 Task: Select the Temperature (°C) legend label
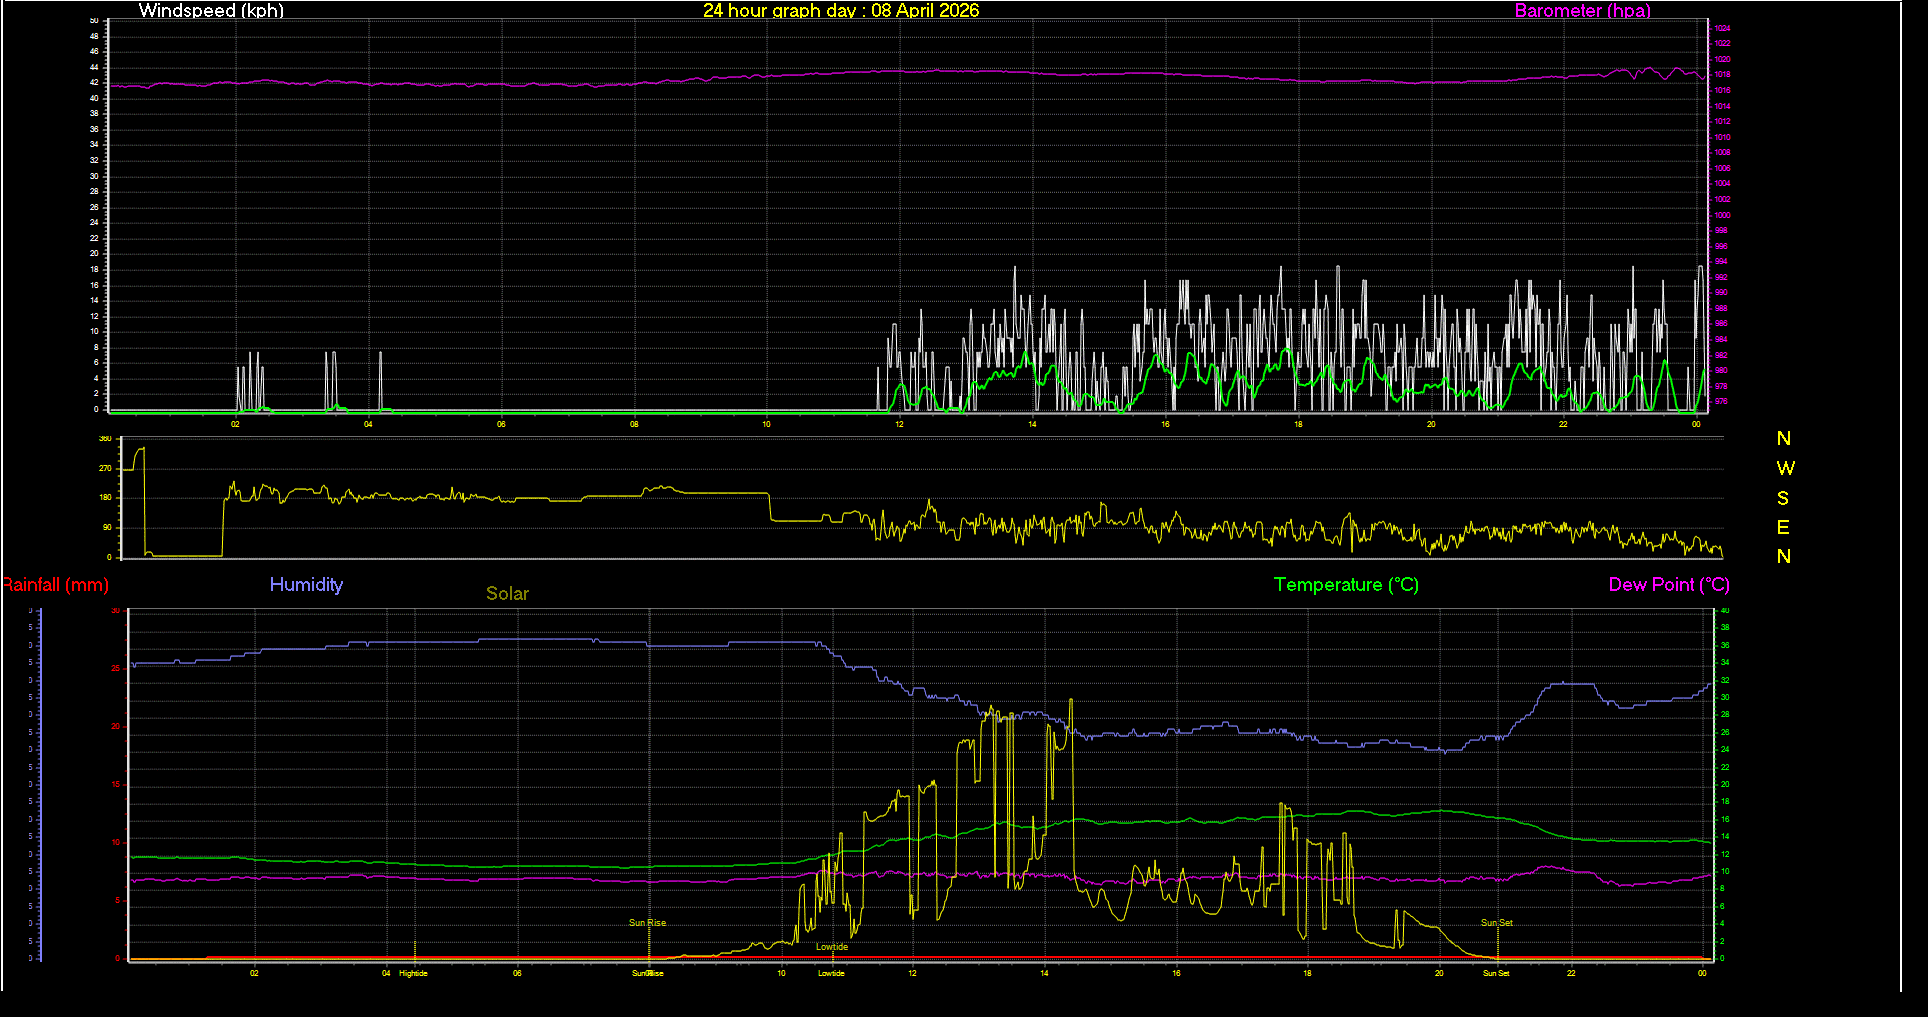coord(1345,585)
